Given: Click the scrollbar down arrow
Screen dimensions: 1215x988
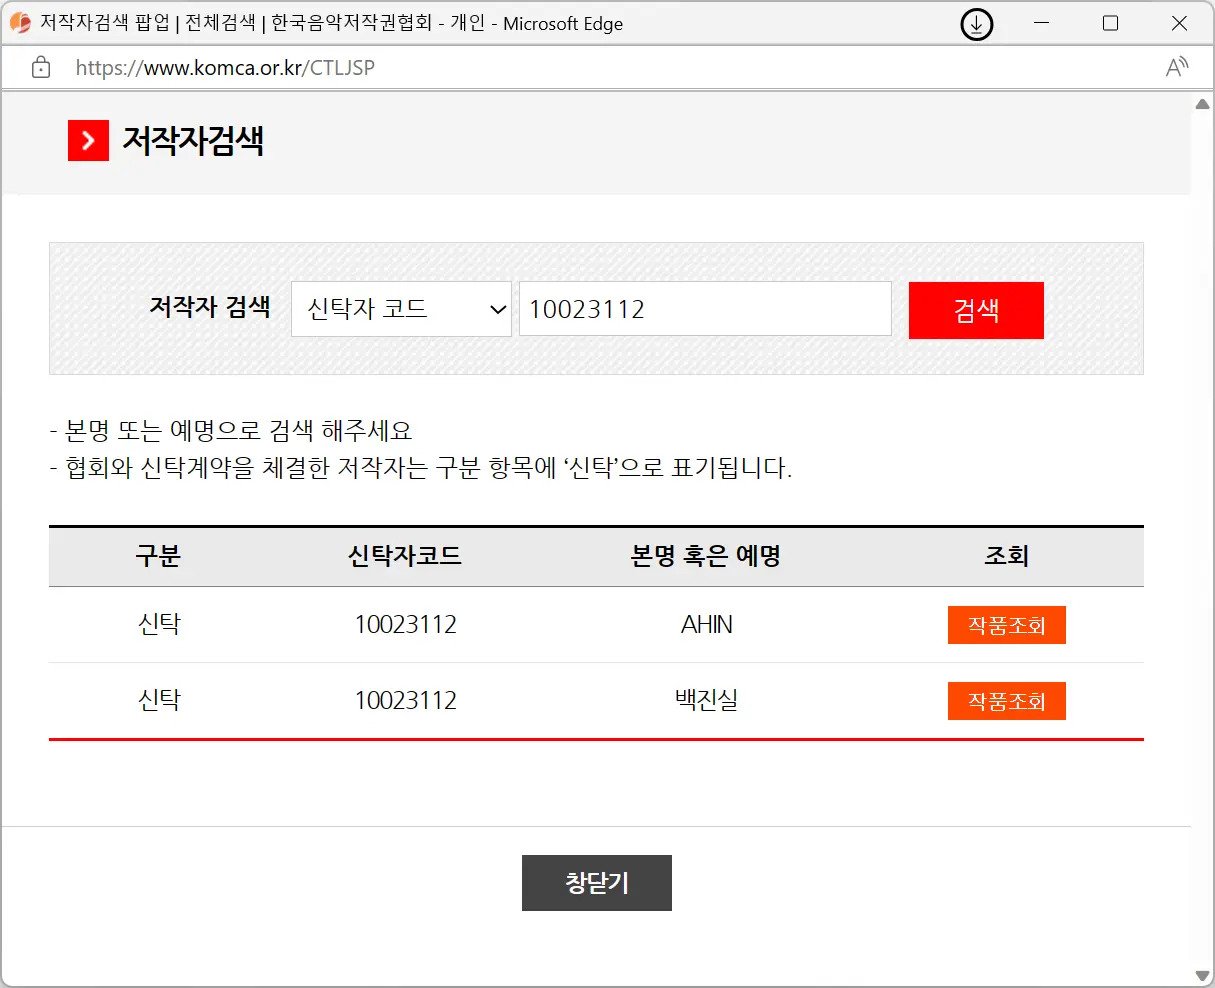Looking at the screenshot, I should click(x=1202, y=975).
